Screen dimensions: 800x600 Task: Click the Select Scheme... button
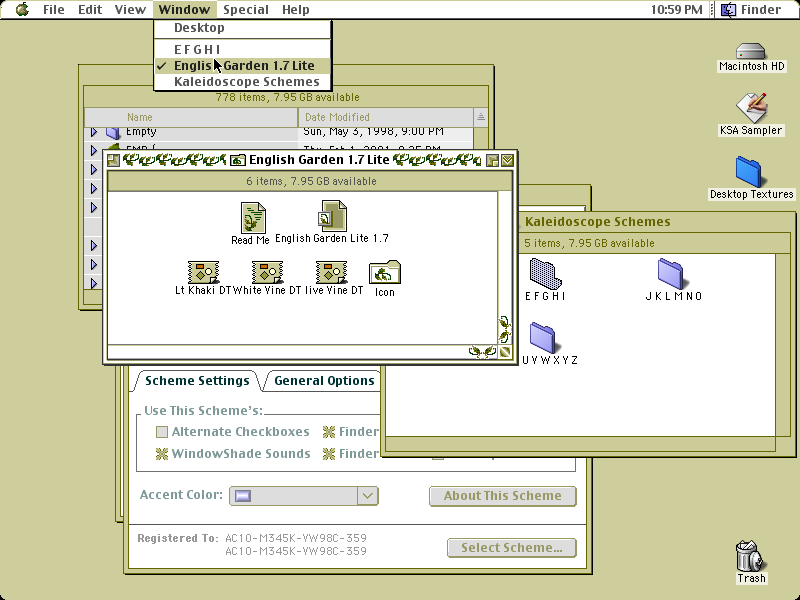(x=512, y=548)
